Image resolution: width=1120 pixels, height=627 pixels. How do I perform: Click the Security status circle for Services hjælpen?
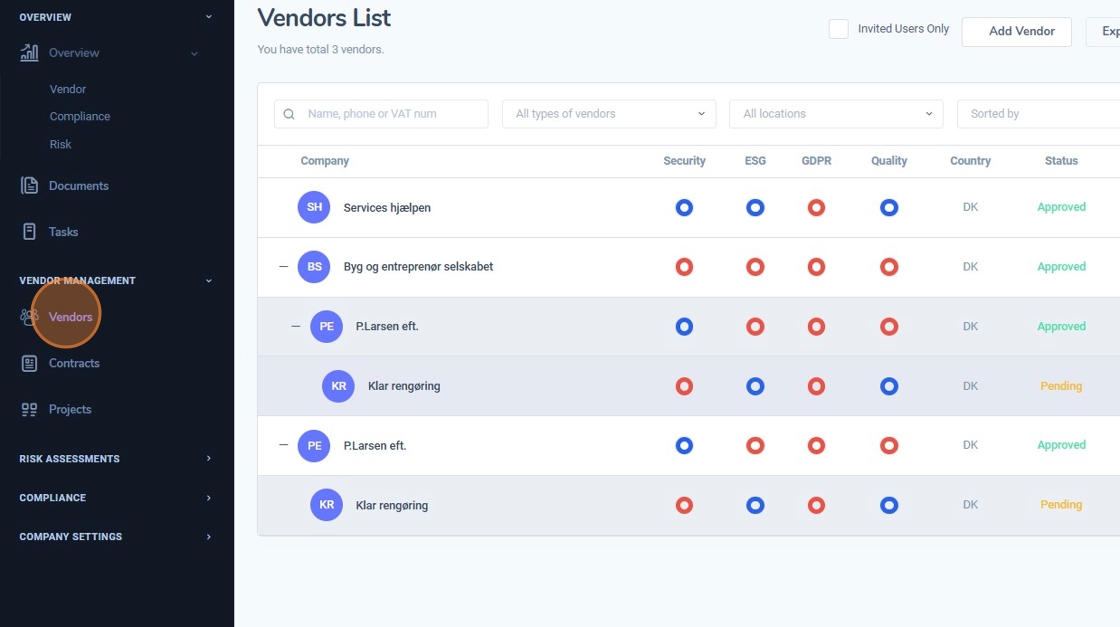coord(684,207)
